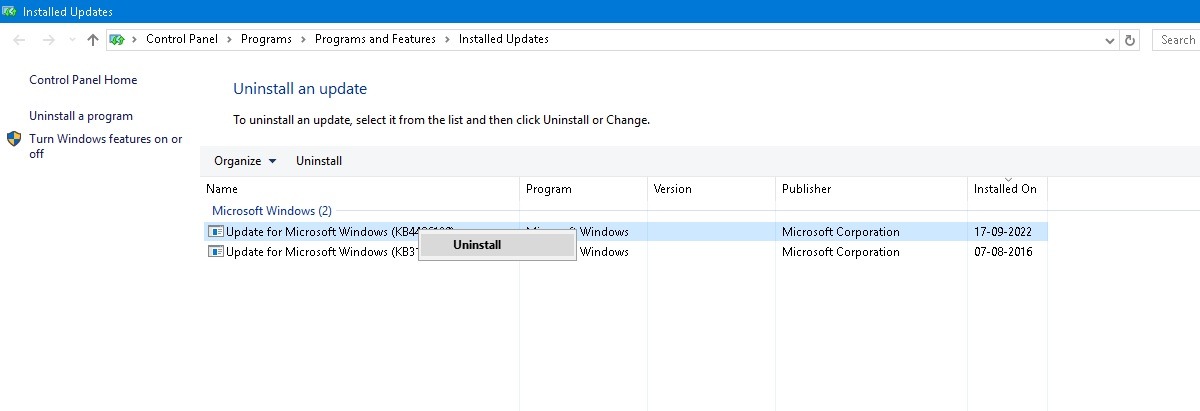Viewport: 1200px width, 411px height.
Task: Open the Organize dropdown menu
Action: (245, 161)
